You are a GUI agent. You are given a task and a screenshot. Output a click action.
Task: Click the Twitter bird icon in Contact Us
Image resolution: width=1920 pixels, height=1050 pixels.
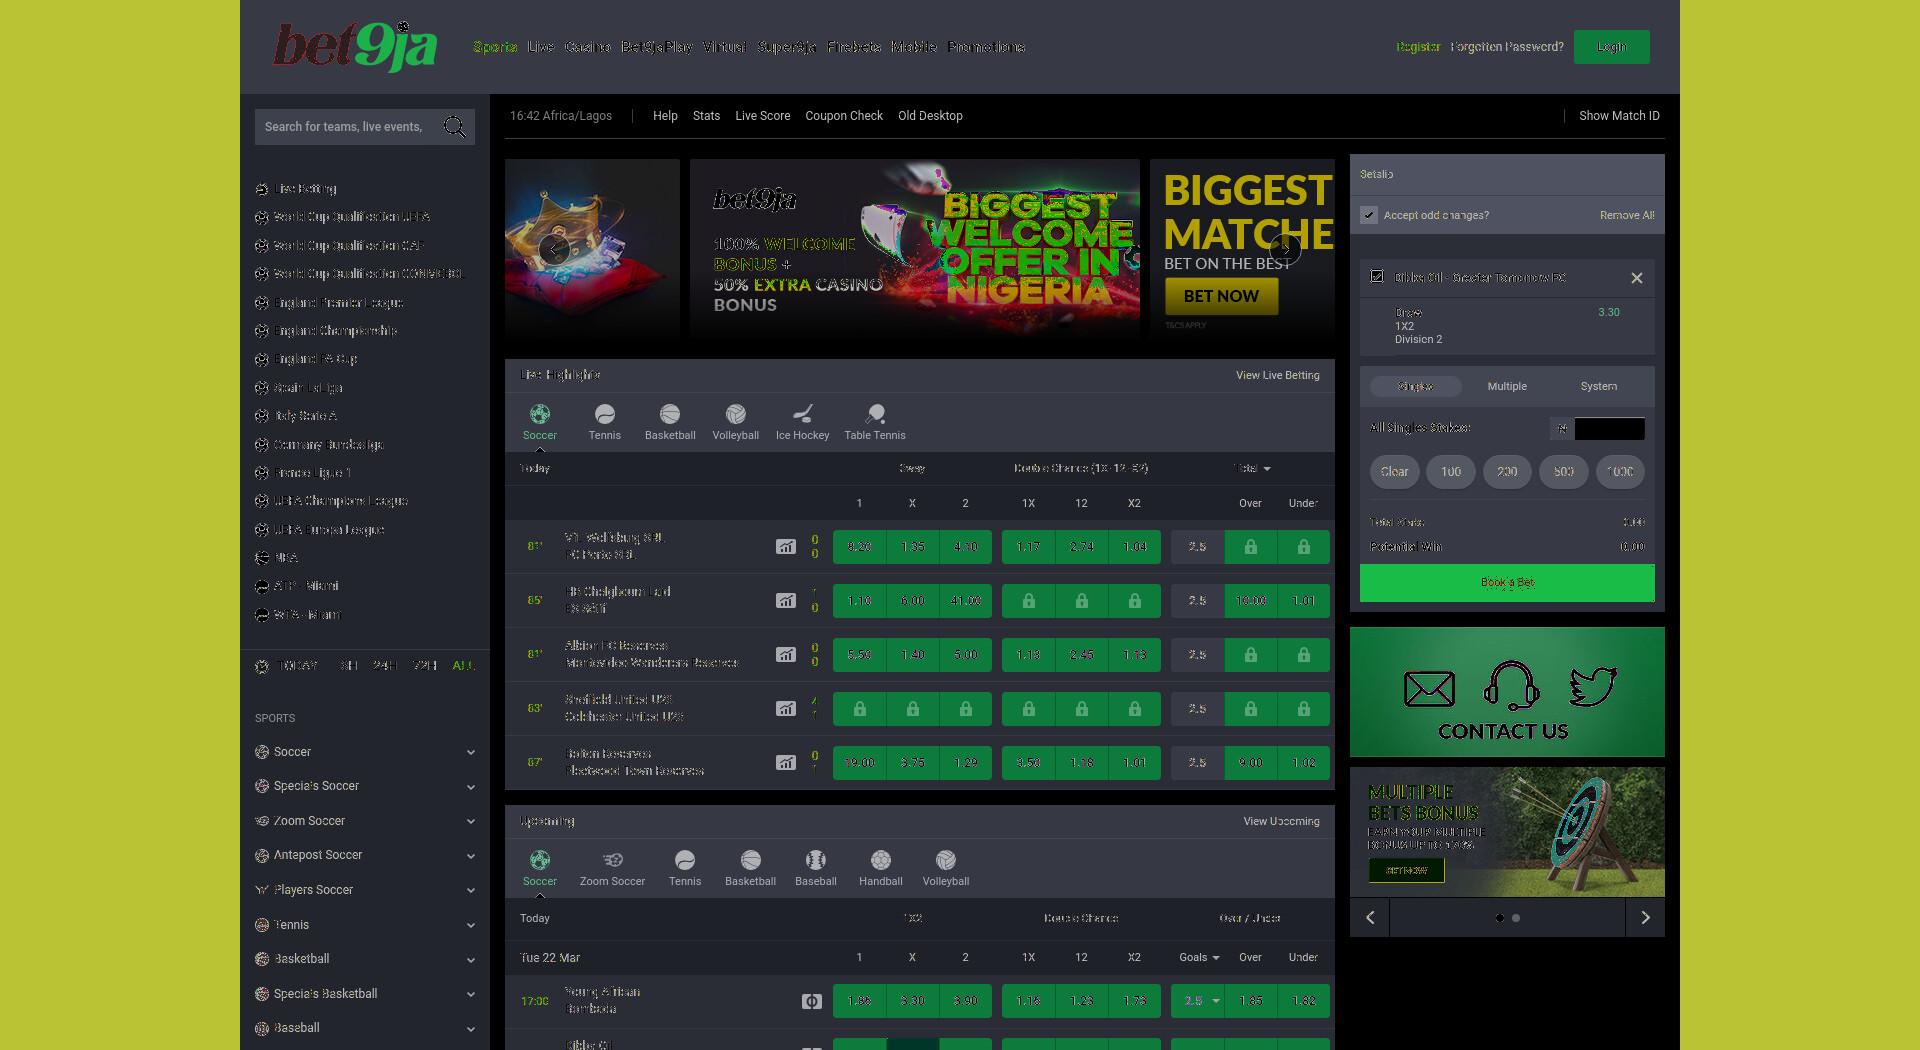pos(1593,687)
